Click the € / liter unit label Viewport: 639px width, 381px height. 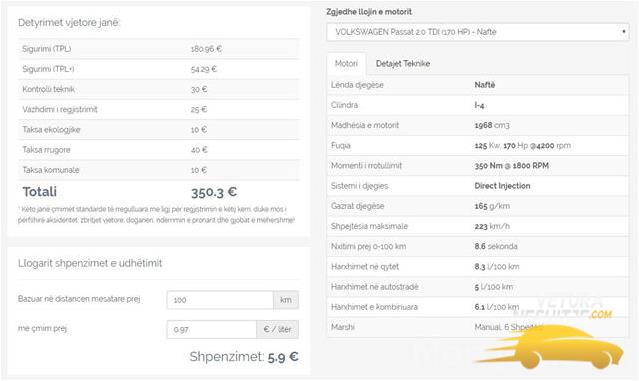pos(278,329)
